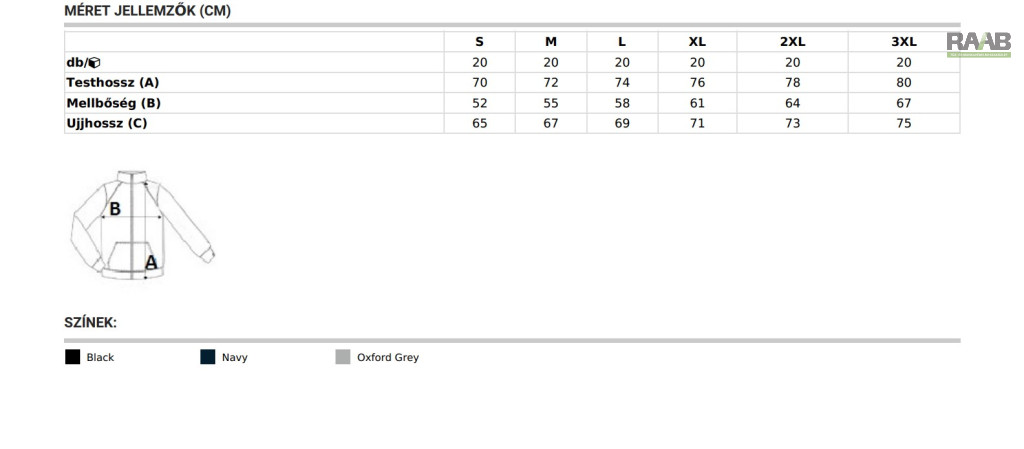Screen dimensions: 1024x449
Task: Click the jacket measurement diagram
Action: 142,225
